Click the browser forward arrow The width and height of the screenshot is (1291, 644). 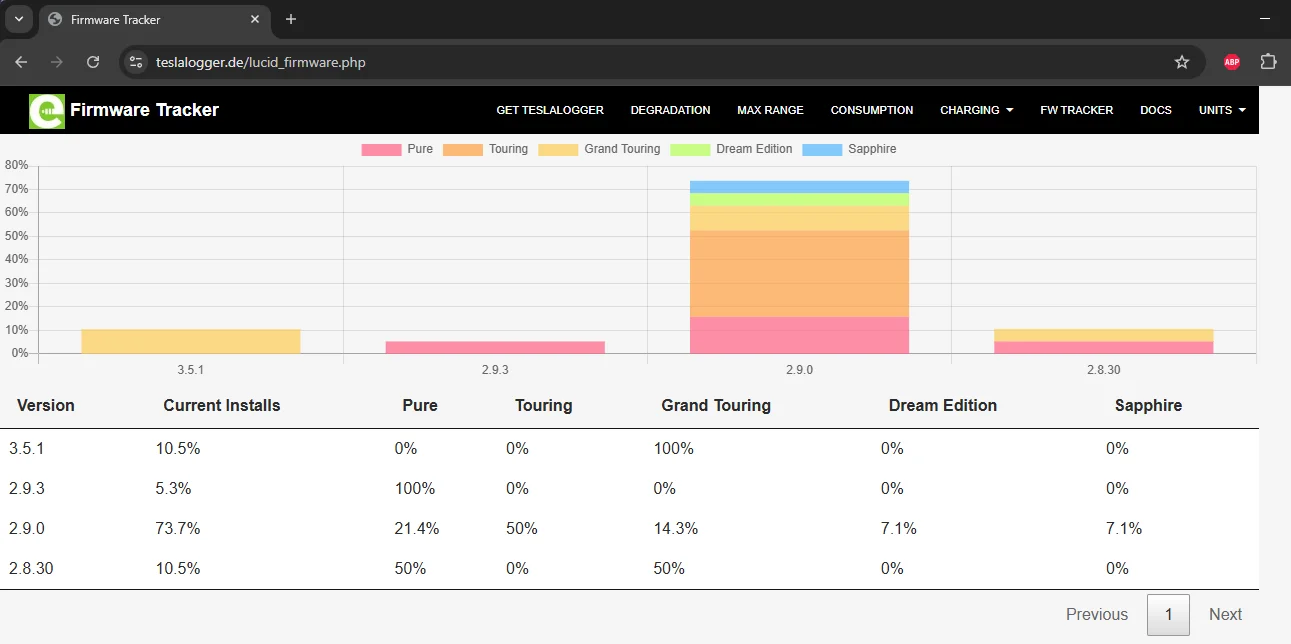pyautogui.click(x=57, y=62)
